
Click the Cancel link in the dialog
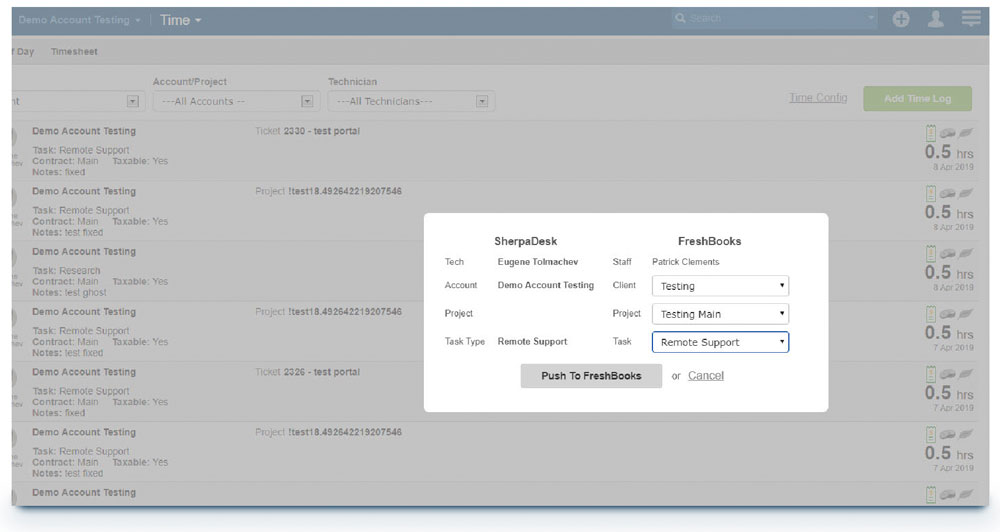(706, 376)
